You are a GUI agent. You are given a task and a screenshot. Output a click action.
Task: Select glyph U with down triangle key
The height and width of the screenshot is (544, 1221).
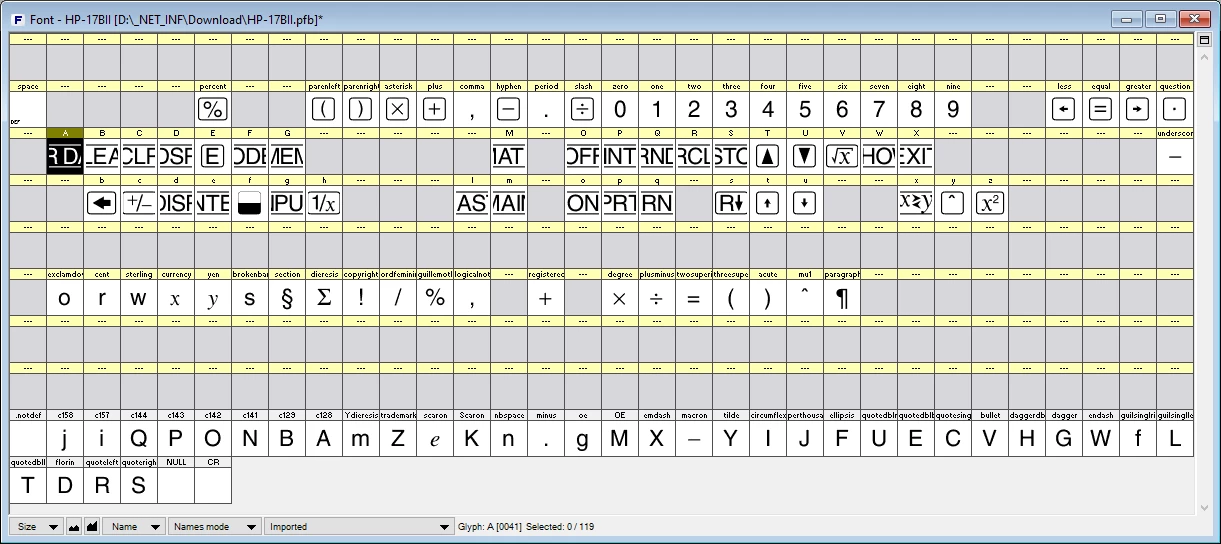click(805, 156)
